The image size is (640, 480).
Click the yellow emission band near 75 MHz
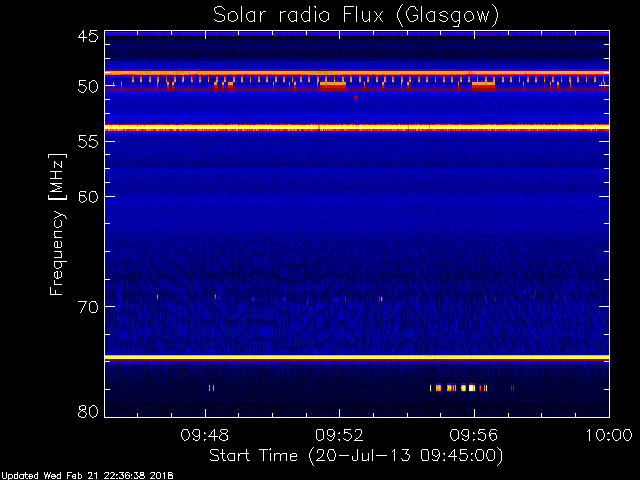[357, 358]
